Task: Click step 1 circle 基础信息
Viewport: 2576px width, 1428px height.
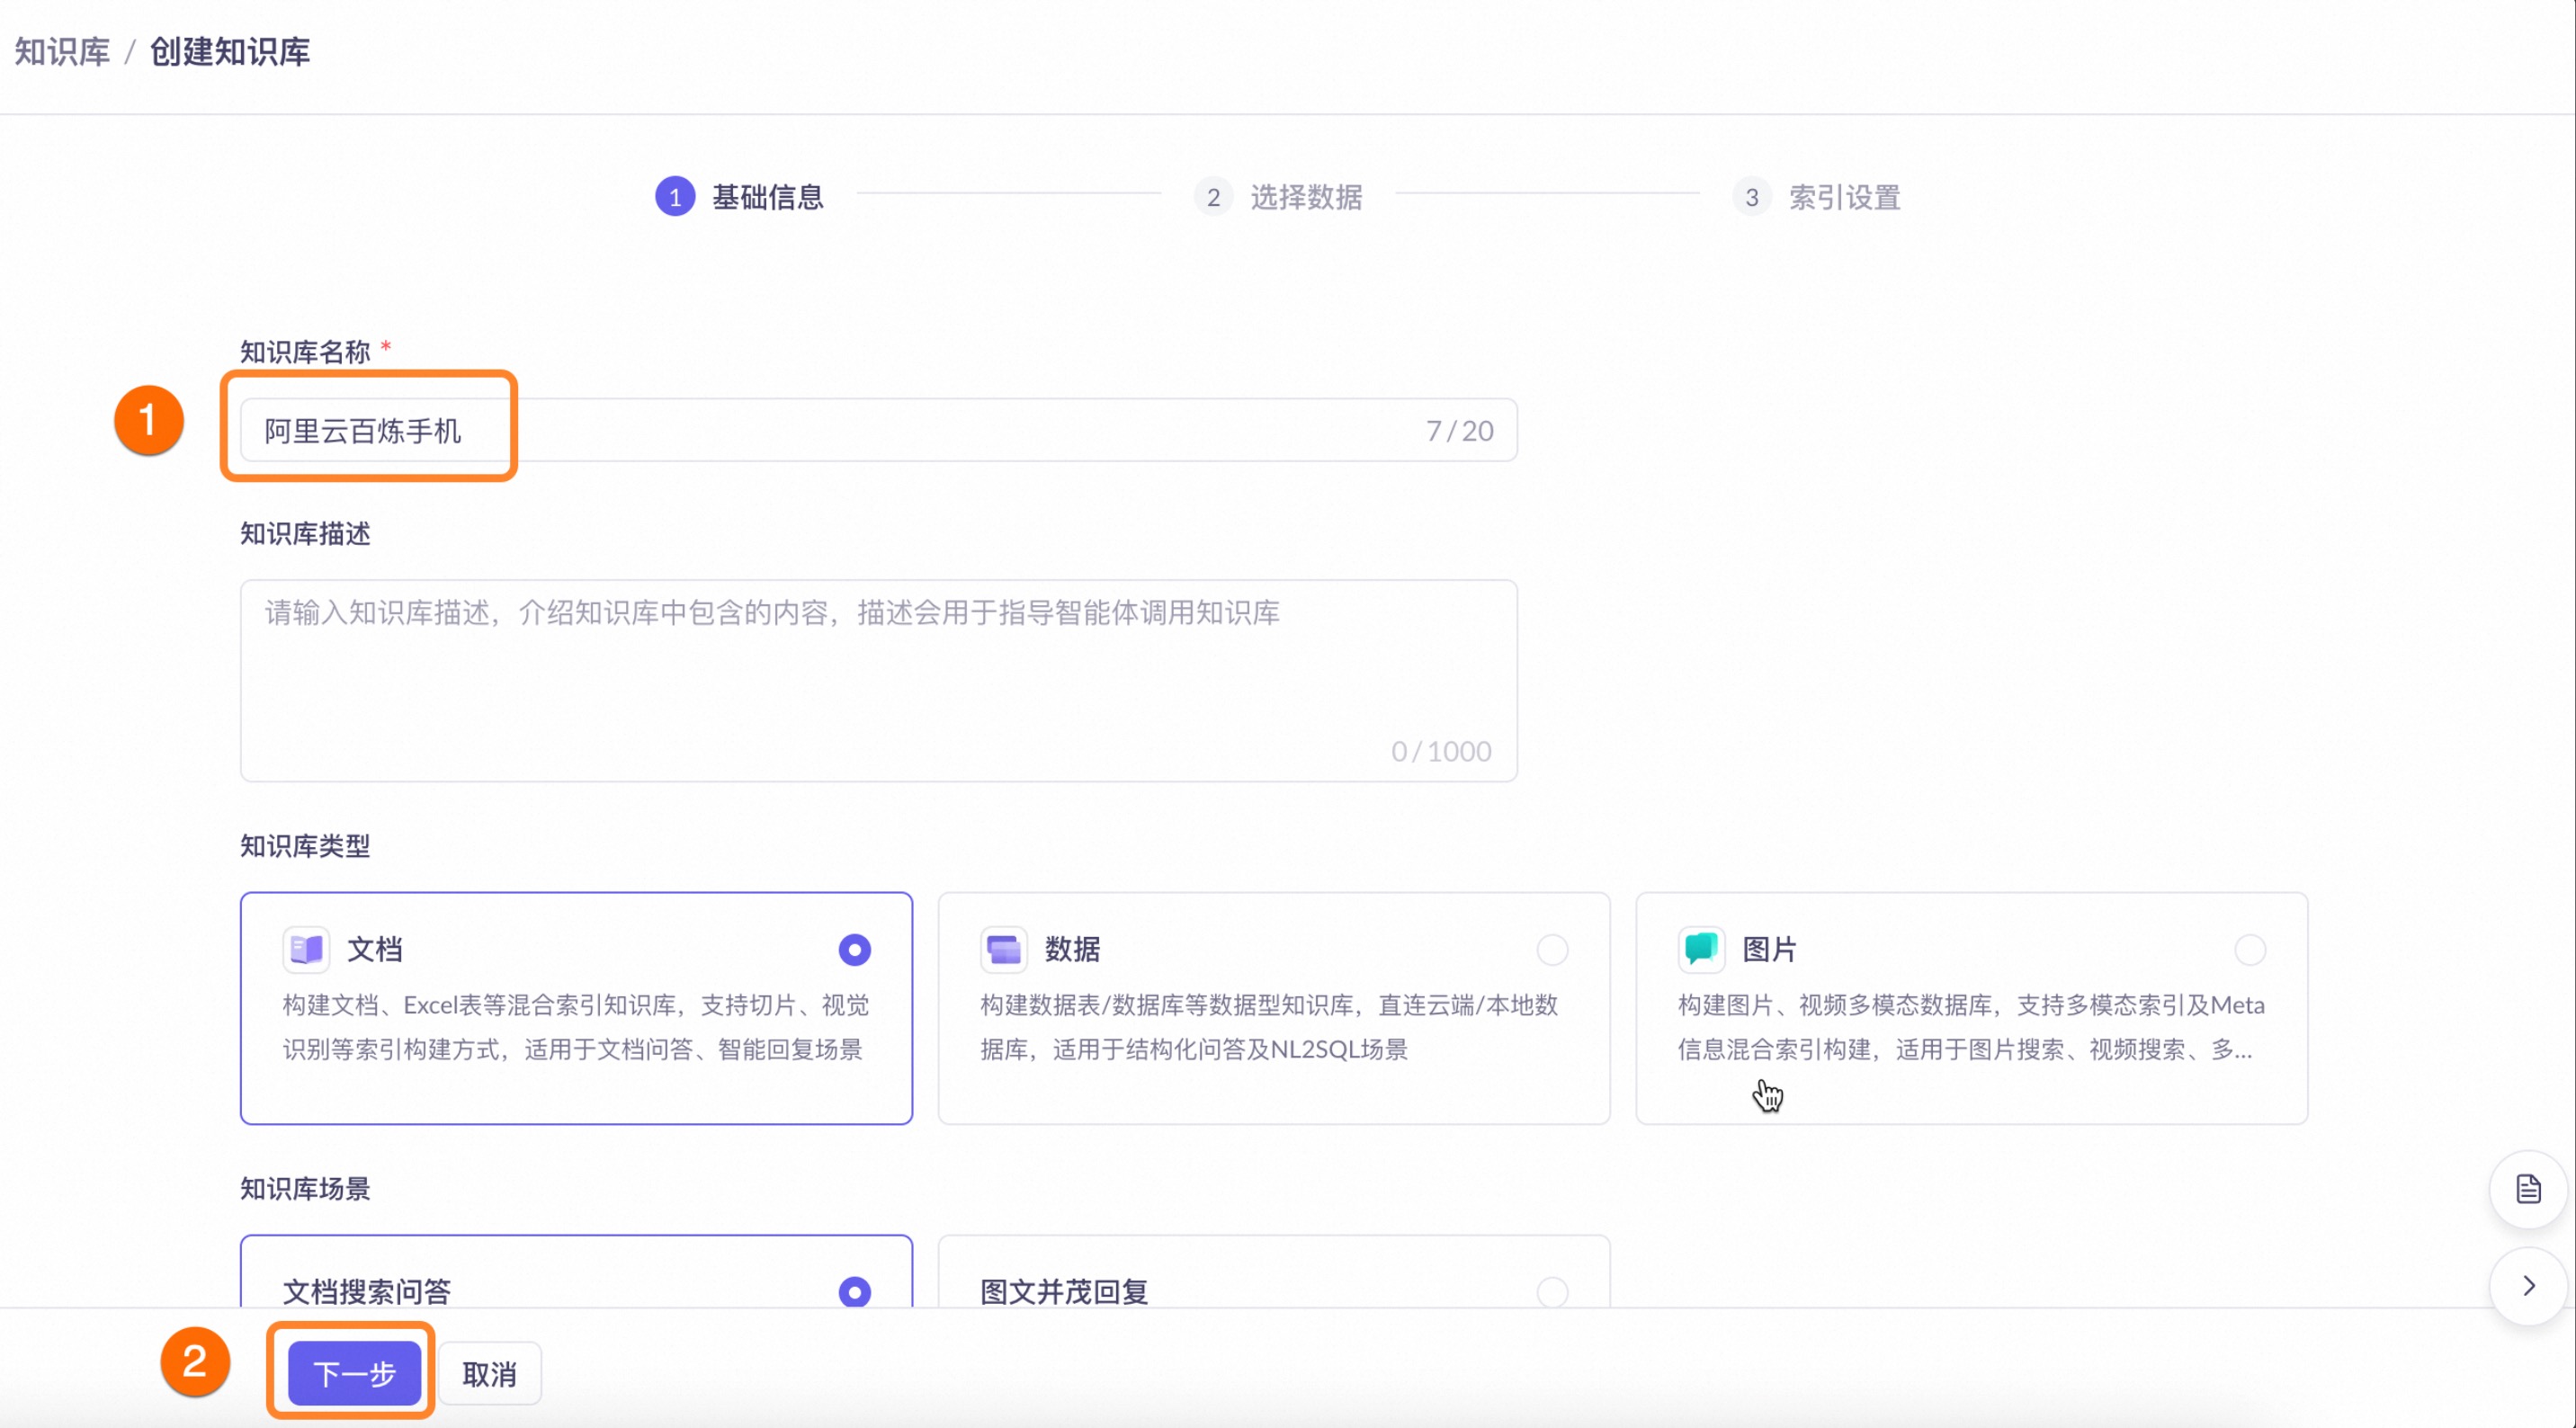Action: pyautogui.click(x=675, y=197)
